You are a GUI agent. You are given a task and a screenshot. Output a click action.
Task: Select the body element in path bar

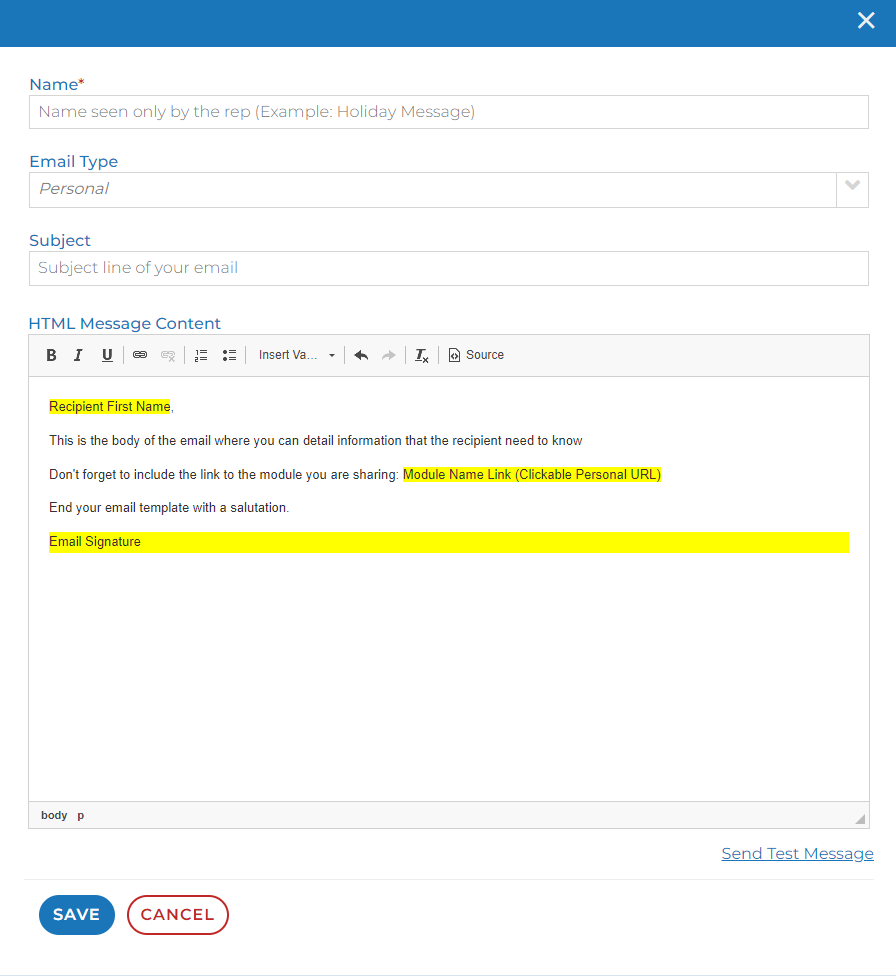tap(54, 815)
